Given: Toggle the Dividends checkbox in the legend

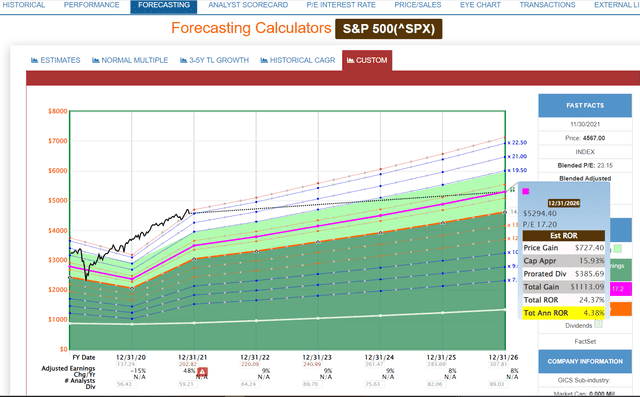Looking at the screenshot, I should pyautogui.click(x=598, y=324).
